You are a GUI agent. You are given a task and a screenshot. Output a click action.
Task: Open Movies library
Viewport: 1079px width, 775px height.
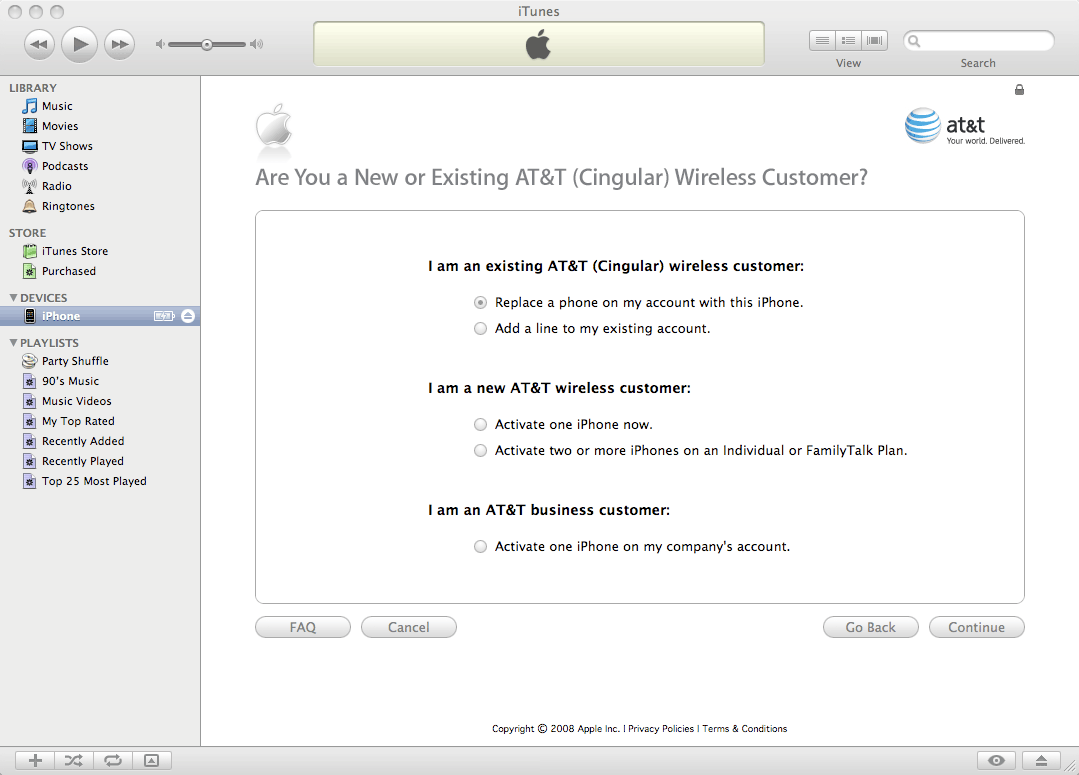pos(100,126)
